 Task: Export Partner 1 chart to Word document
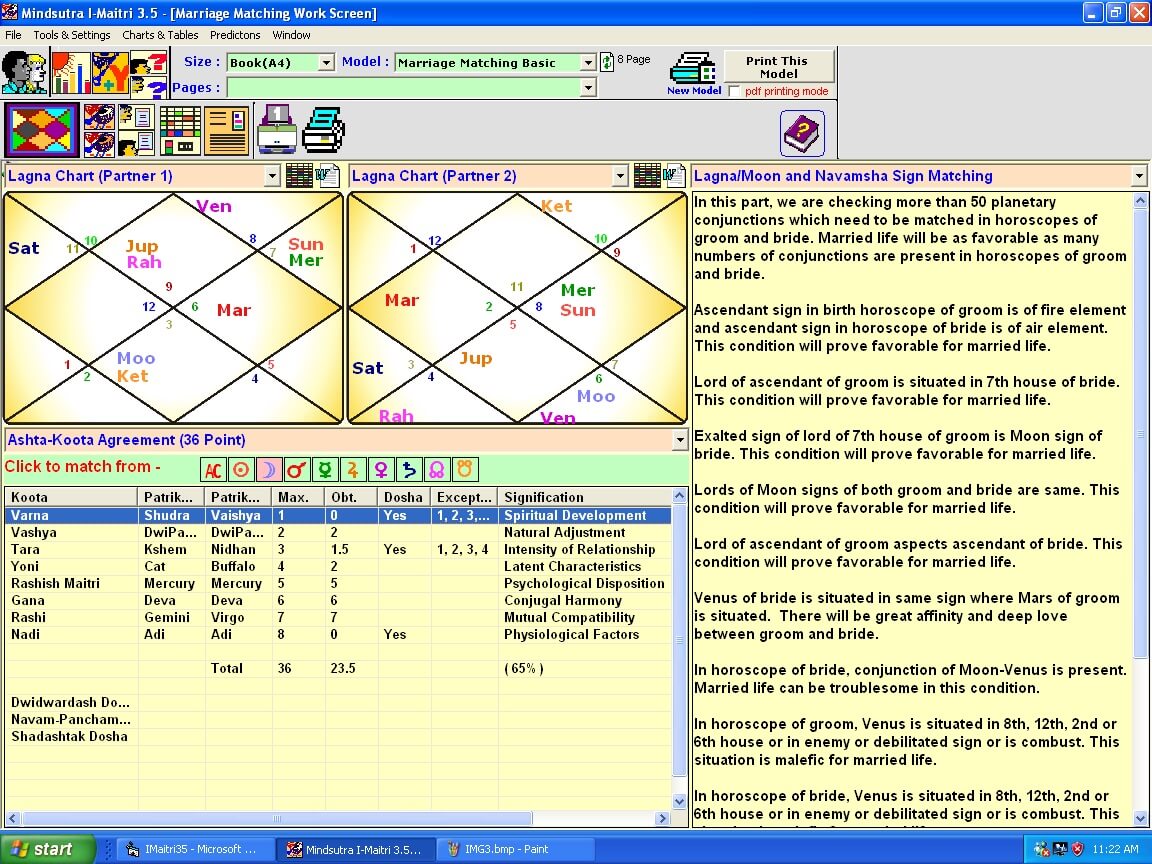(x=328, y=176)
